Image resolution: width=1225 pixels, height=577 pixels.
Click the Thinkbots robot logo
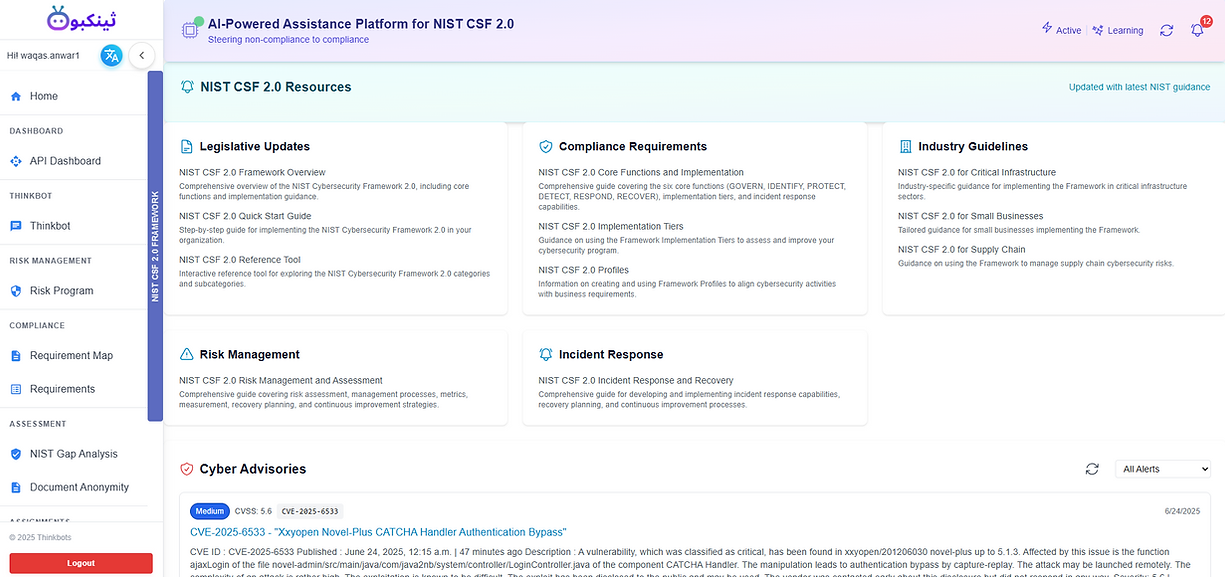[81, 18]
